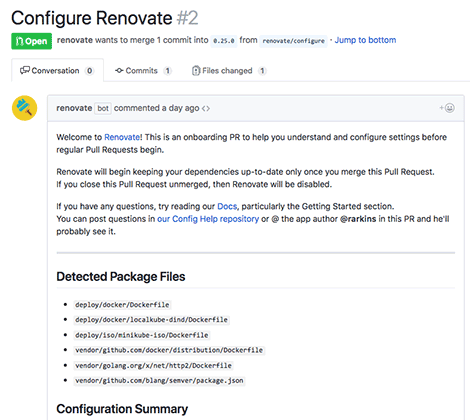470x420 pixels.
Task: Click the renovate commenter name in the comment header
Action: coord(74,108)
